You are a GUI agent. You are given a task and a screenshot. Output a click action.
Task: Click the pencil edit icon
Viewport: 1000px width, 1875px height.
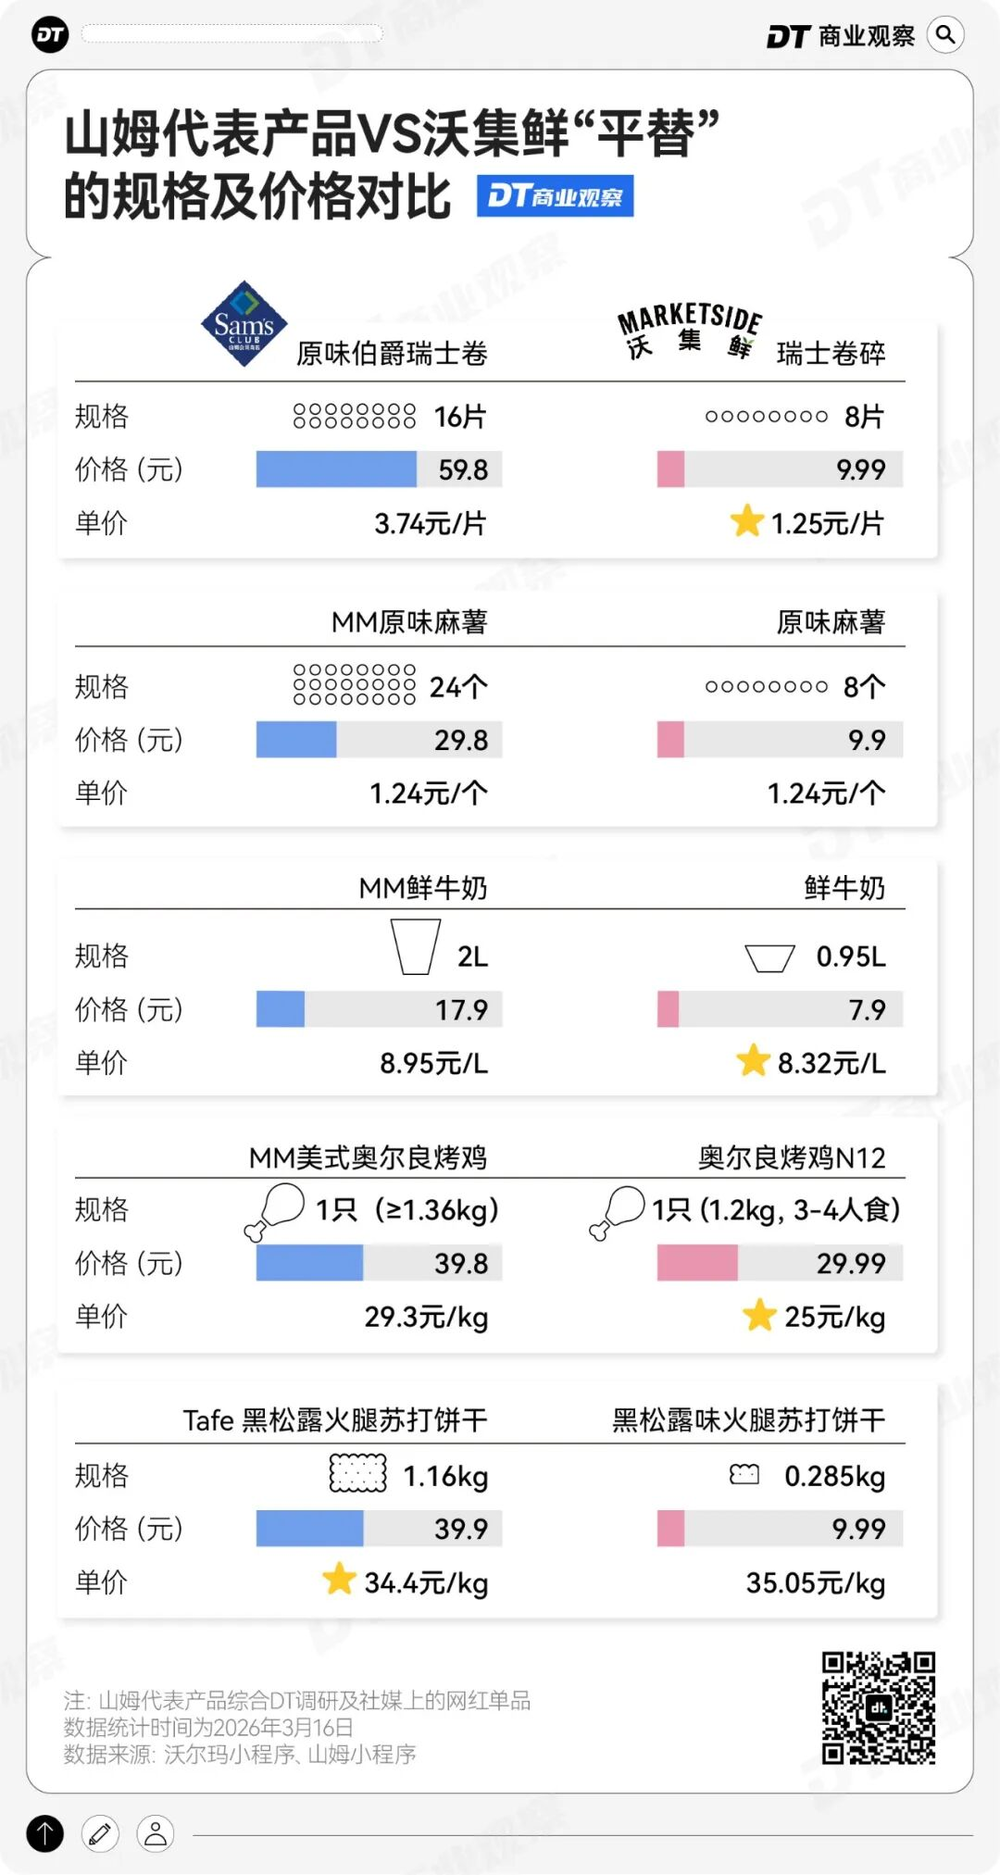(x=100, y=1833)
